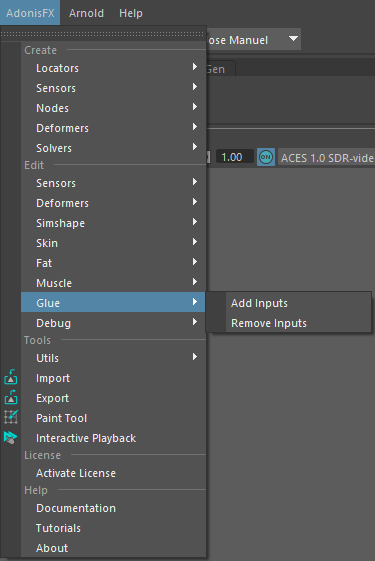Screen dimensions: 375x561
Task: Expand Deformers submenu under Create
Action: tap(113, 128)
